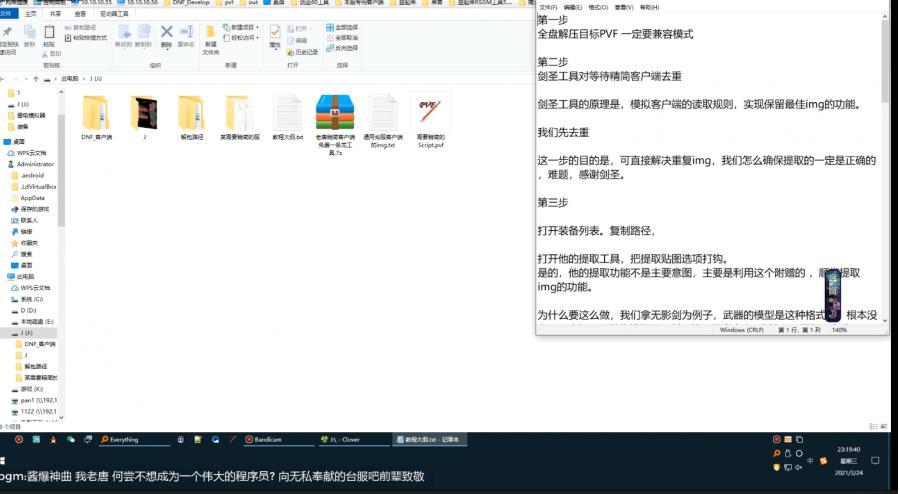
Task: Open Notepad 文件(F) menu
Action: [548, 7]
